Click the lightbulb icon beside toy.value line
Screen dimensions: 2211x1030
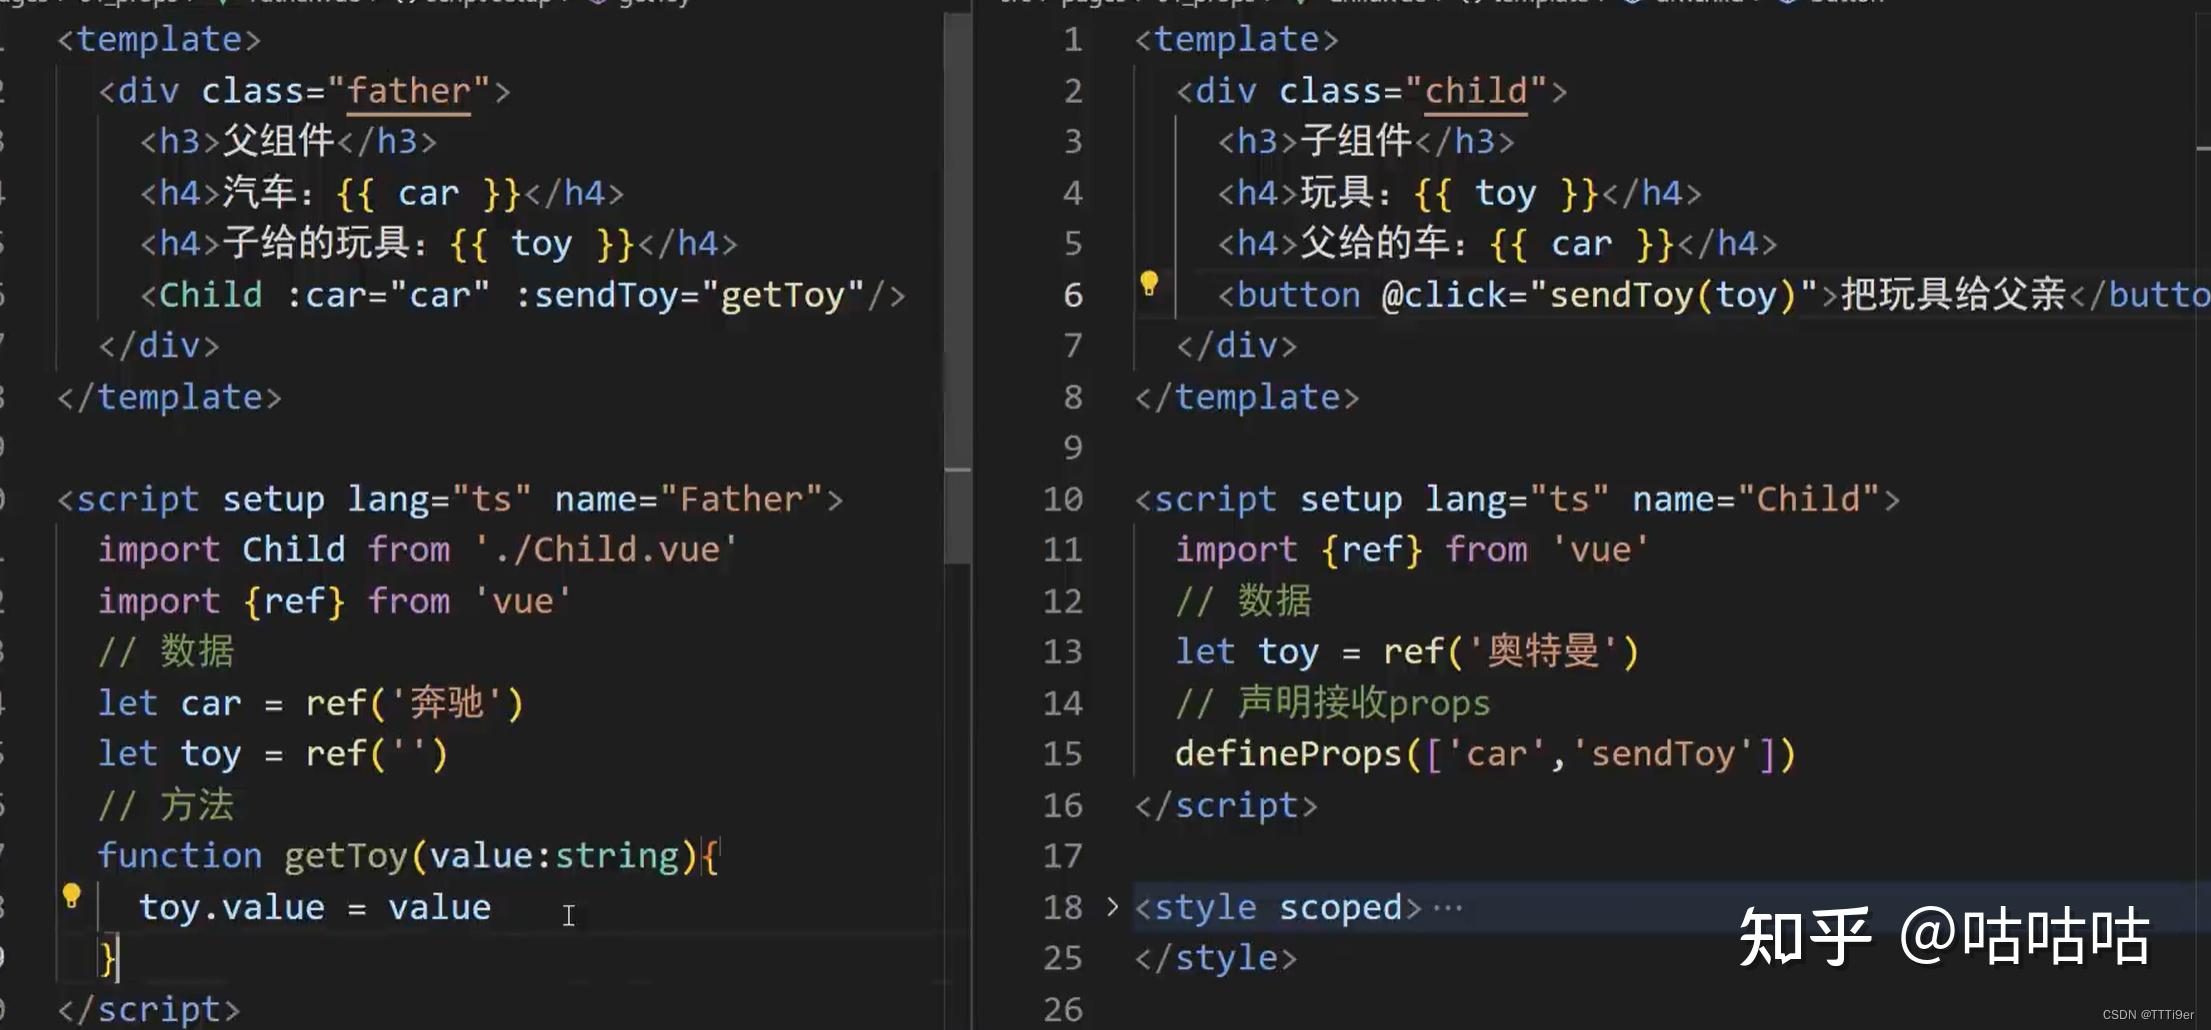[x=71, y=895]
